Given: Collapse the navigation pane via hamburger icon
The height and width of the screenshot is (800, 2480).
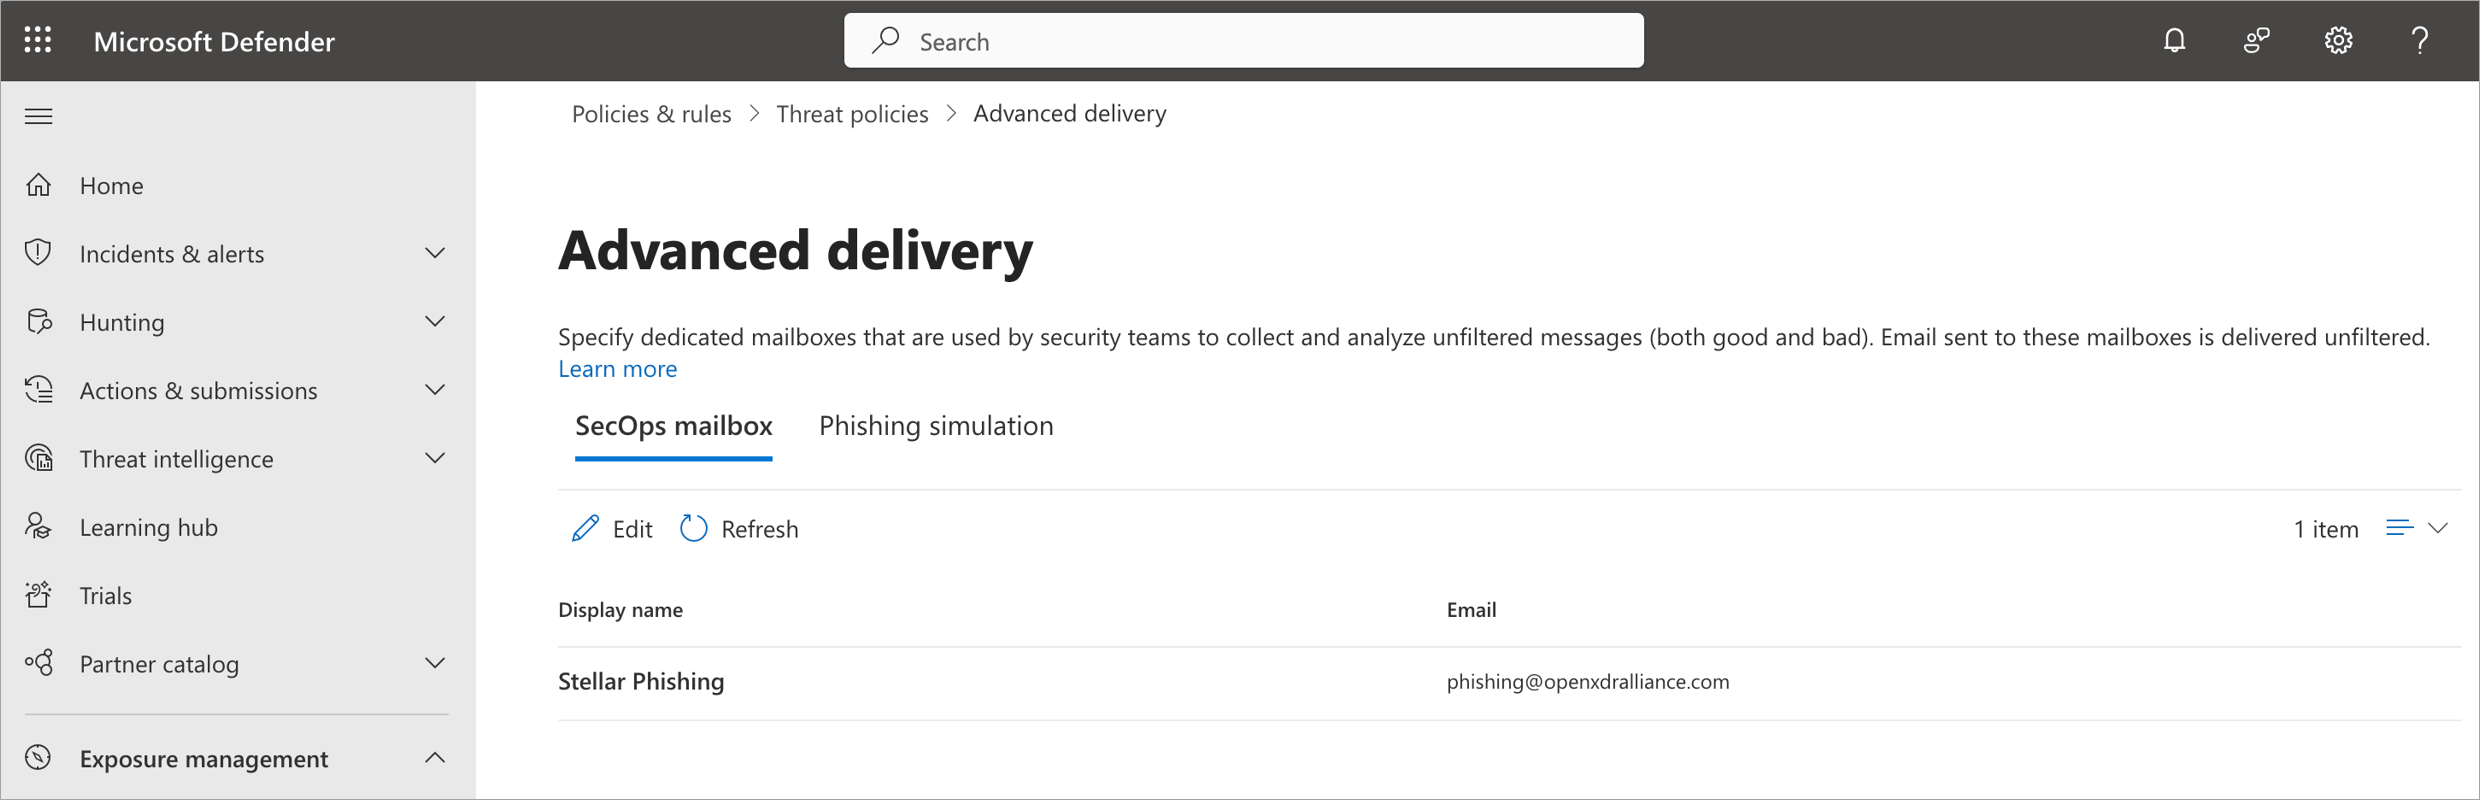Looking at the screenshot, I should pyautogui.click(x=38, y=116).
